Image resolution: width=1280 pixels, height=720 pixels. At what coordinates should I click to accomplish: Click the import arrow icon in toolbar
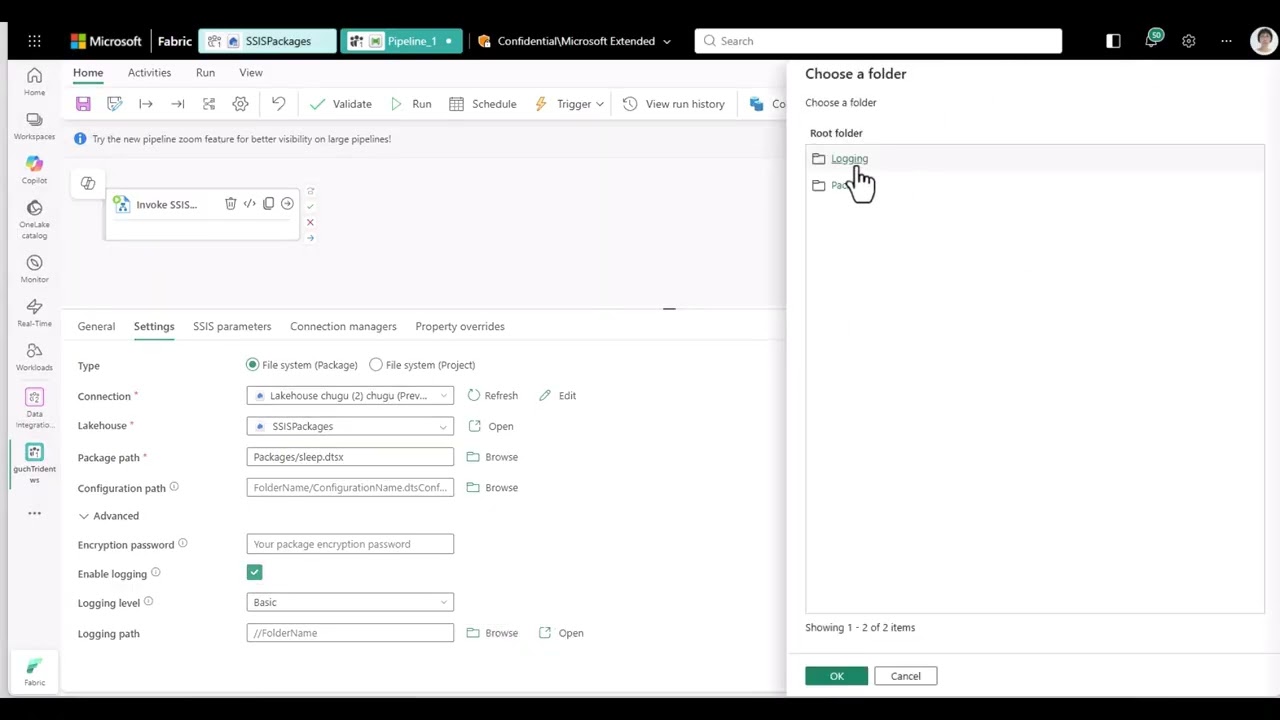[146, 104]
